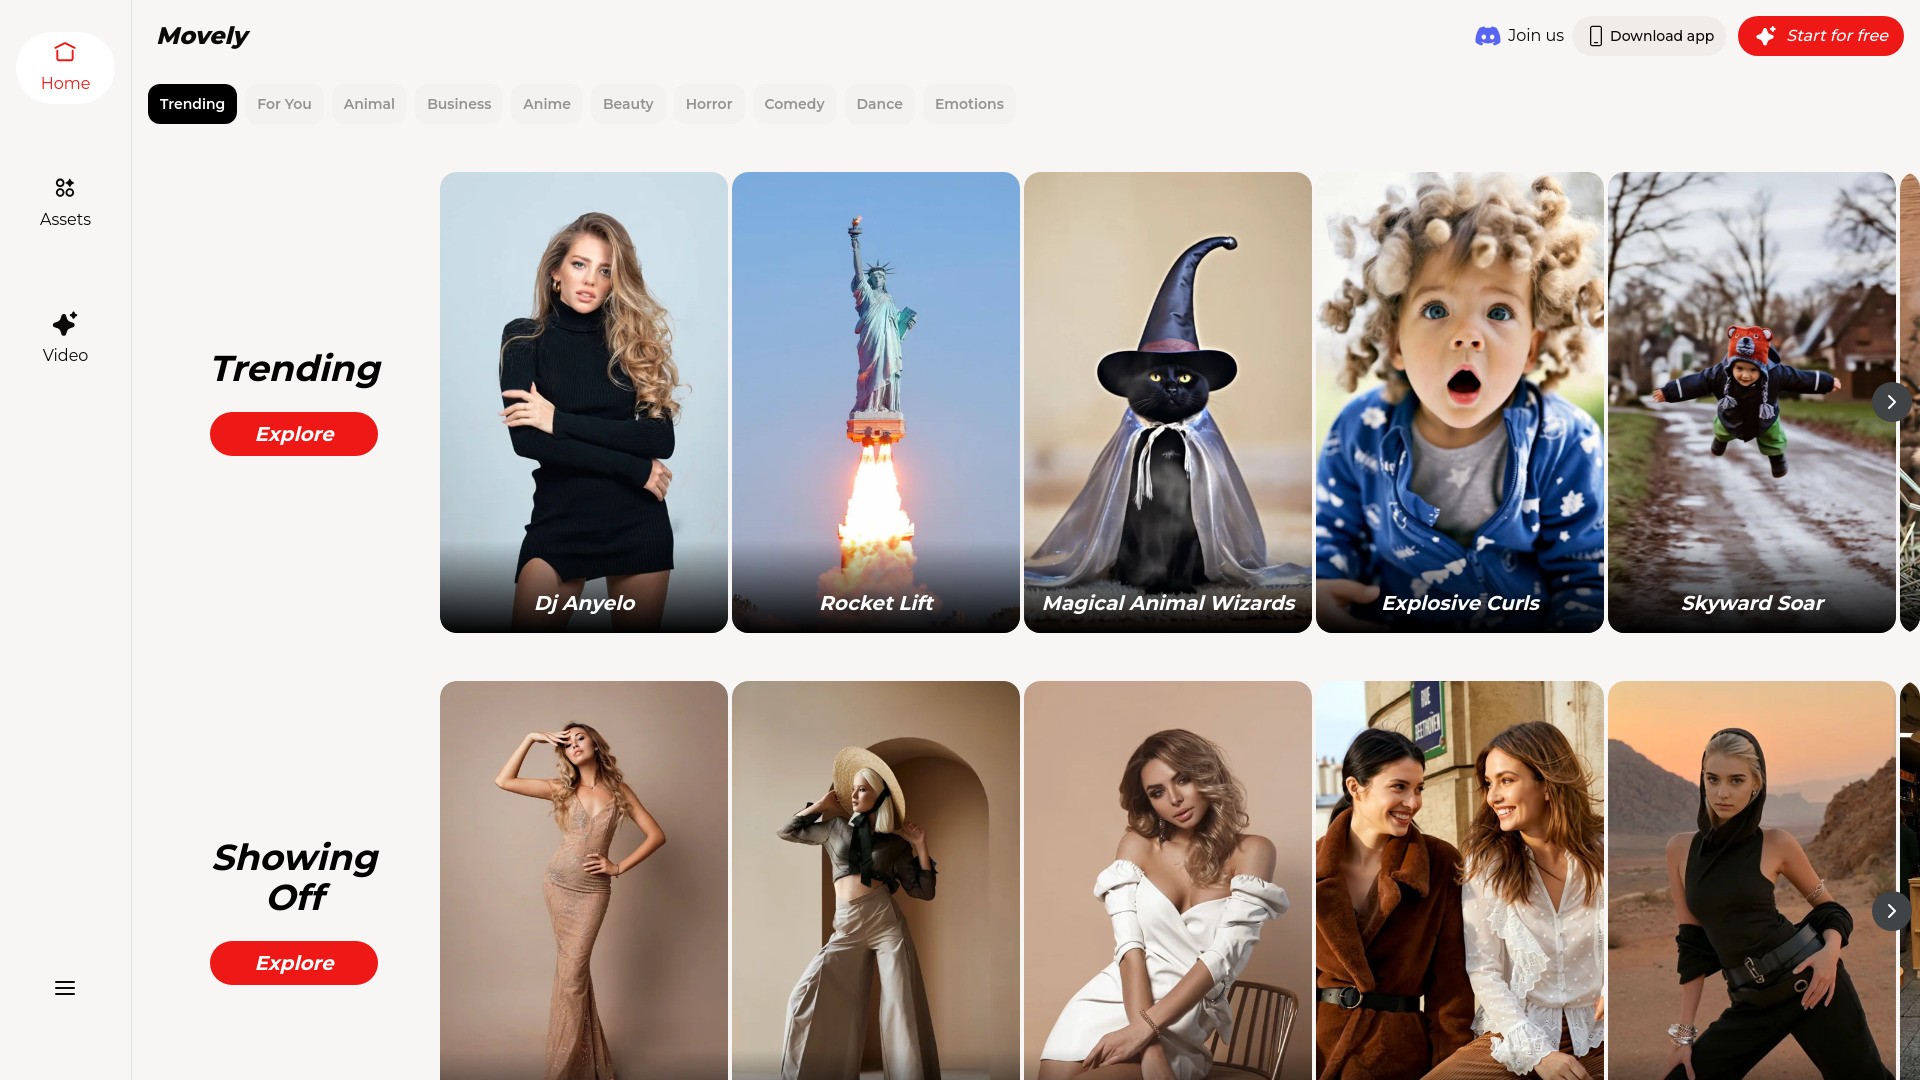Click Explore under Trending heading

point(293,434)
